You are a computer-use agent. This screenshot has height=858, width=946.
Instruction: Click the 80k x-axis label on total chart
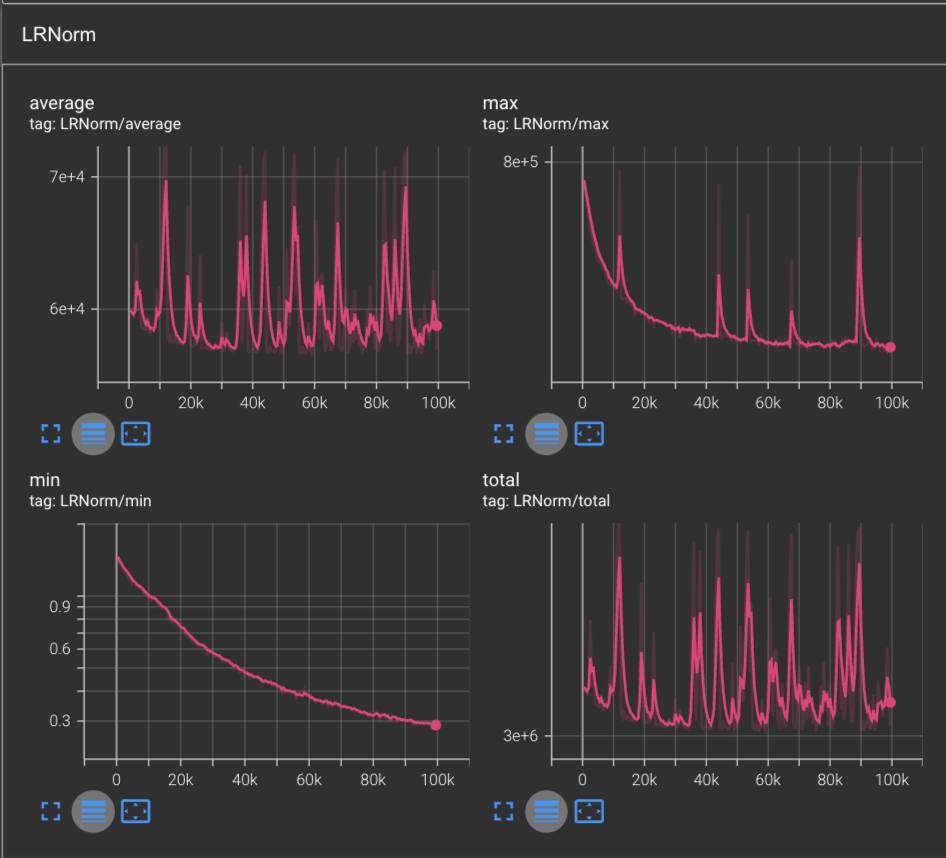pyautogui.click(x=830, y=780)
